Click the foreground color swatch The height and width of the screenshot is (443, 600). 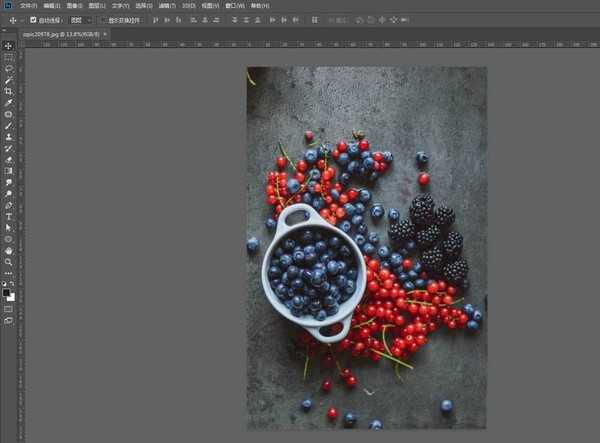pyautogui.click(x=6, y=291)
